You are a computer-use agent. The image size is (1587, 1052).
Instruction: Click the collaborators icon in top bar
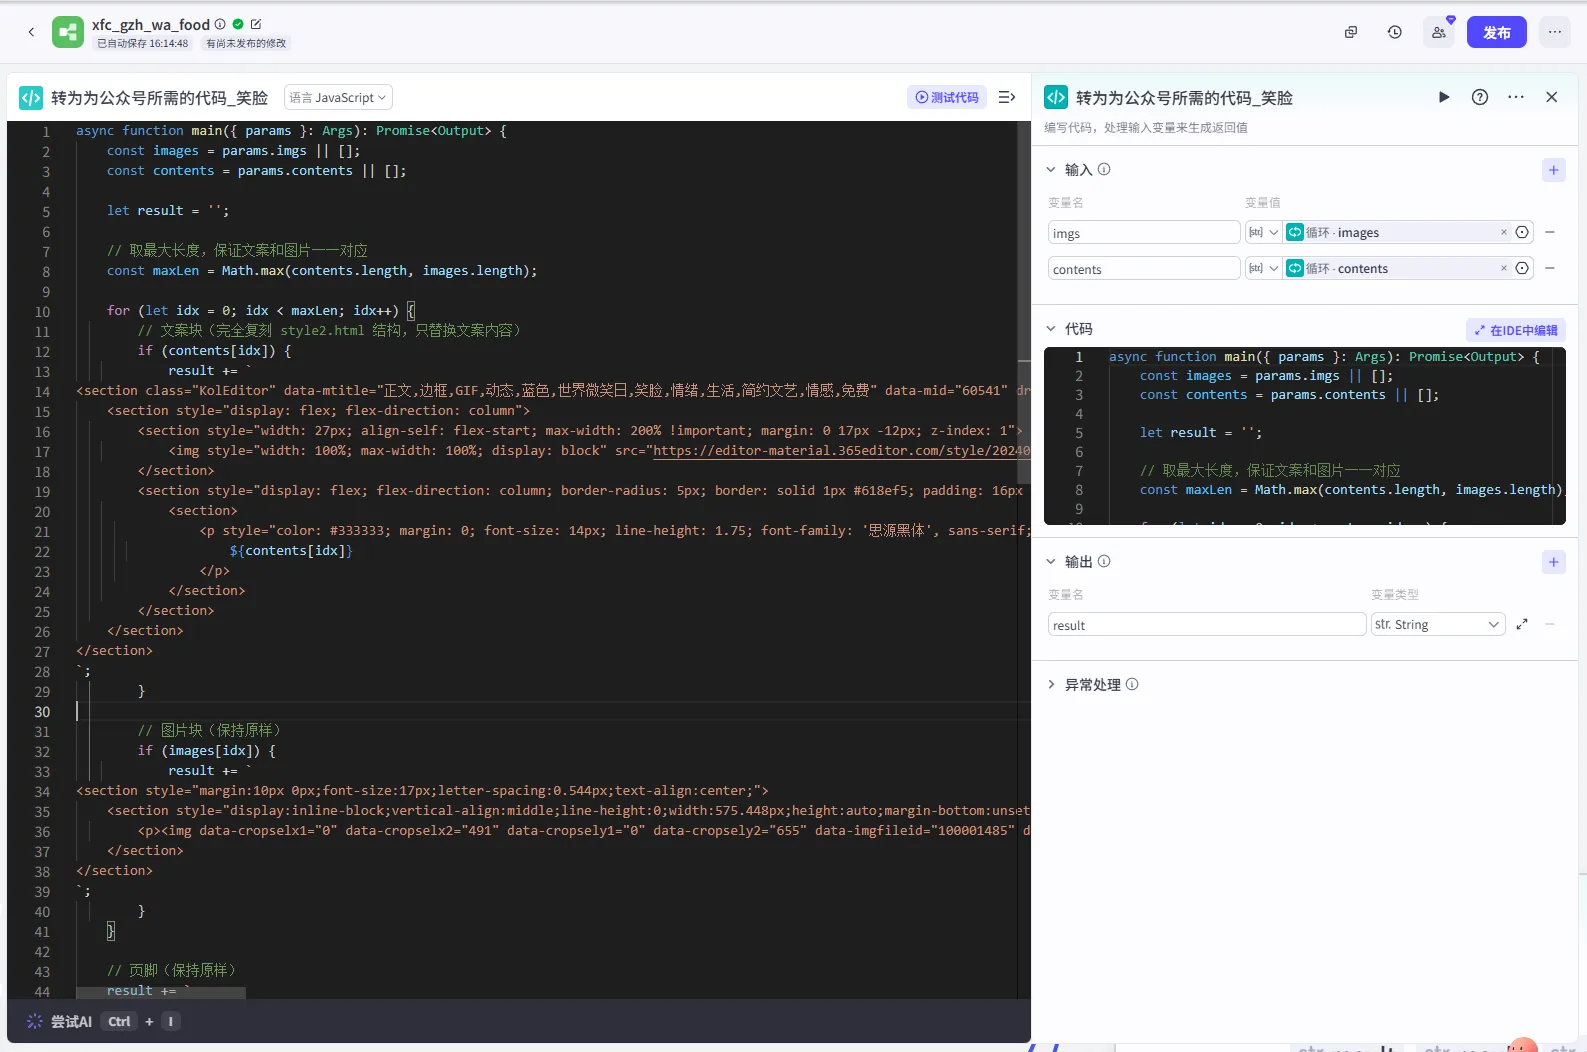click(x=1439, y=32)
